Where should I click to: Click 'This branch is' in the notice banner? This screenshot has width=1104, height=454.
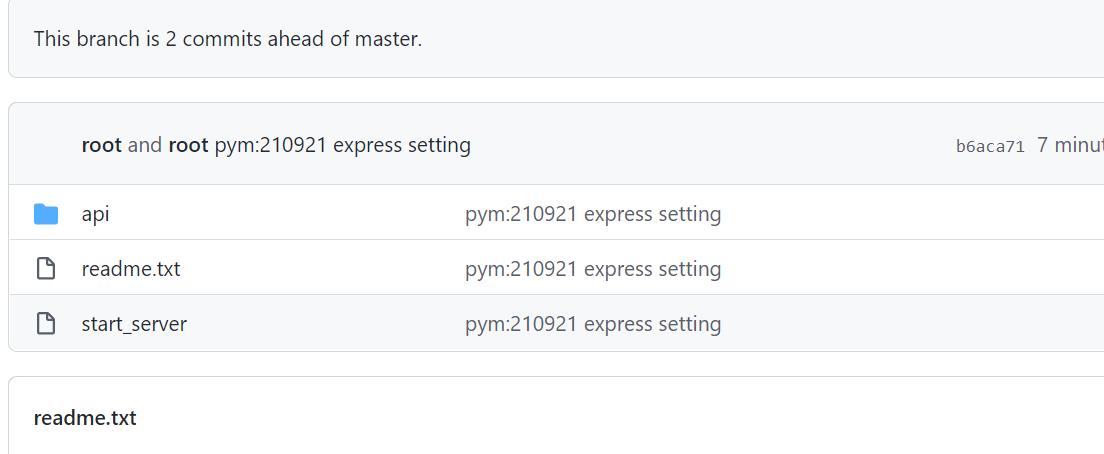point(86,39)
